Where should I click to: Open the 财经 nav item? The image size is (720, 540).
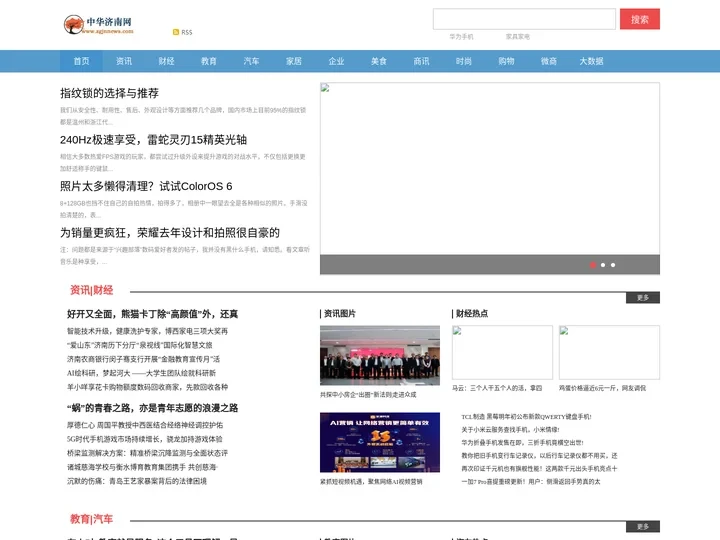(166, 61)
